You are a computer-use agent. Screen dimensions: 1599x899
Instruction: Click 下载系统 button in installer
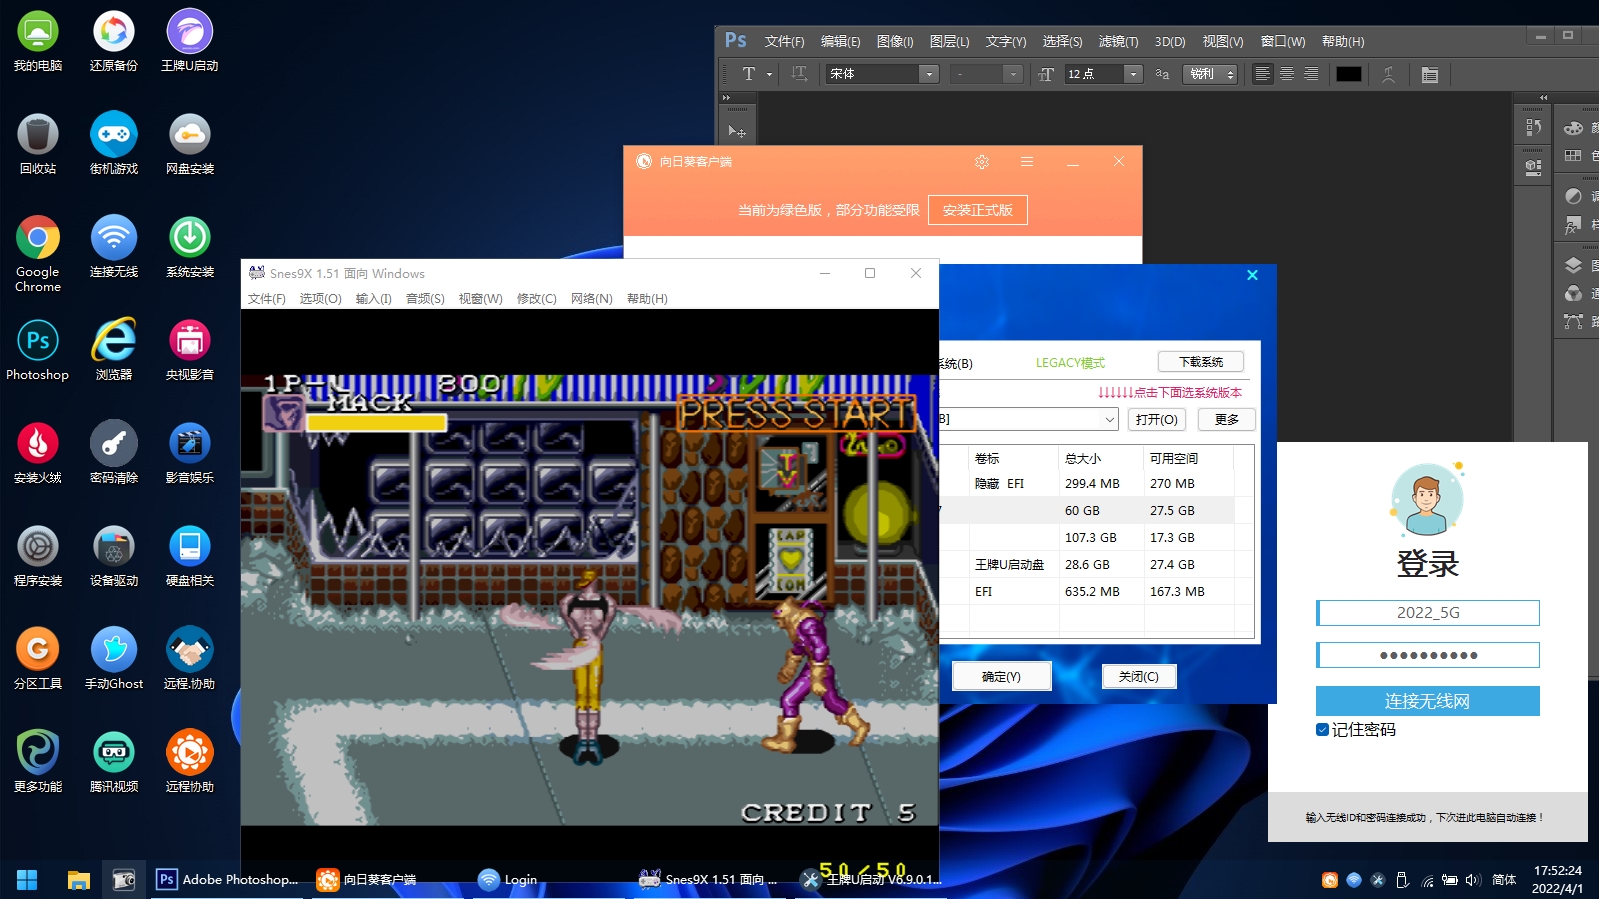point(1200,362)
